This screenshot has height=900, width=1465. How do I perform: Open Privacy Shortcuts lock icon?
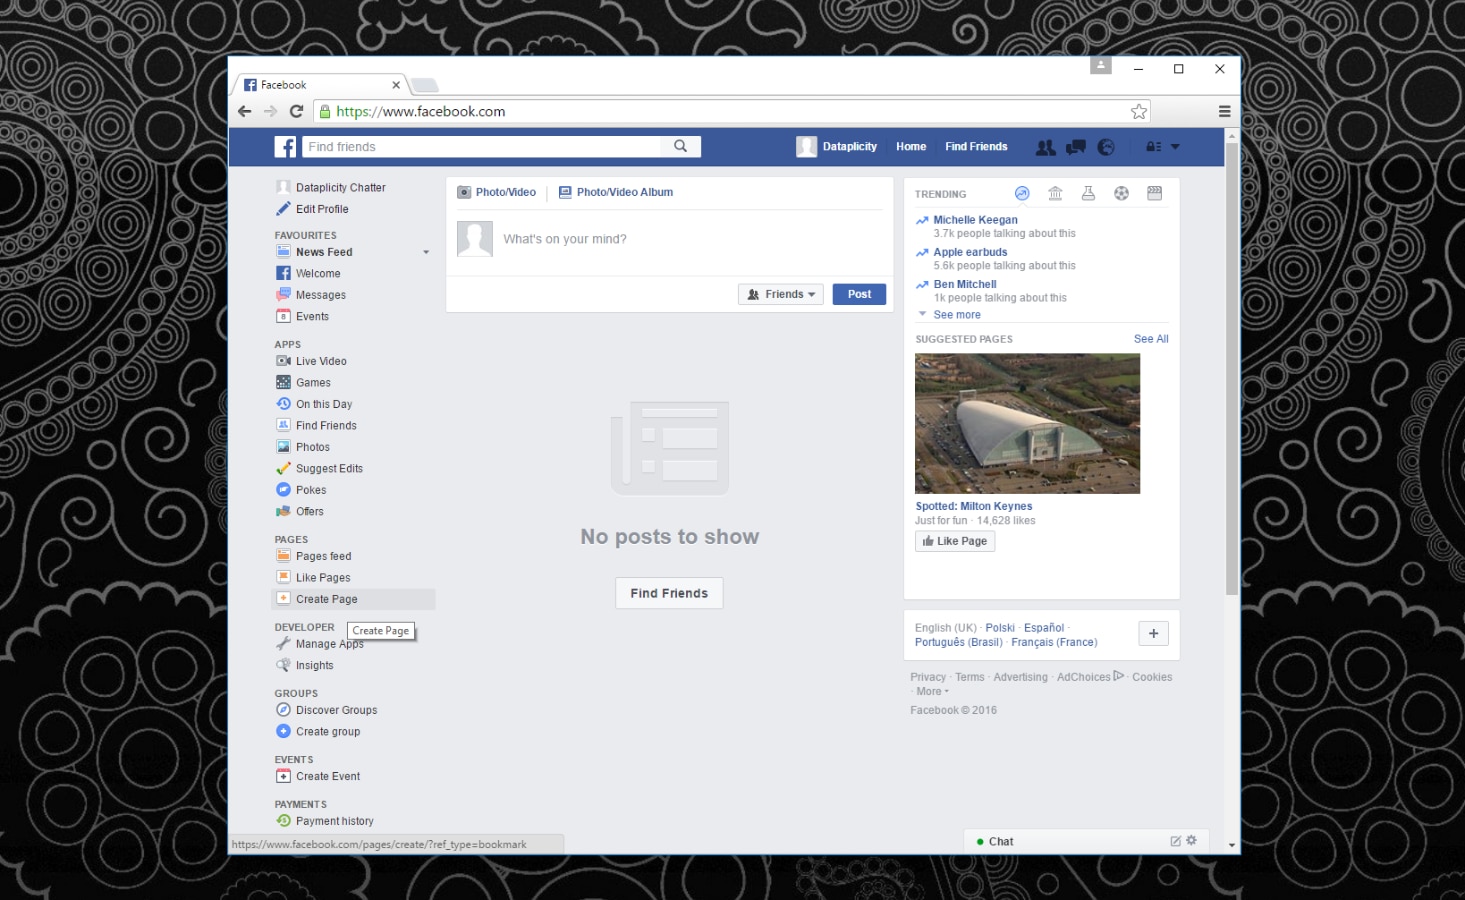[x=1153, y=147]
